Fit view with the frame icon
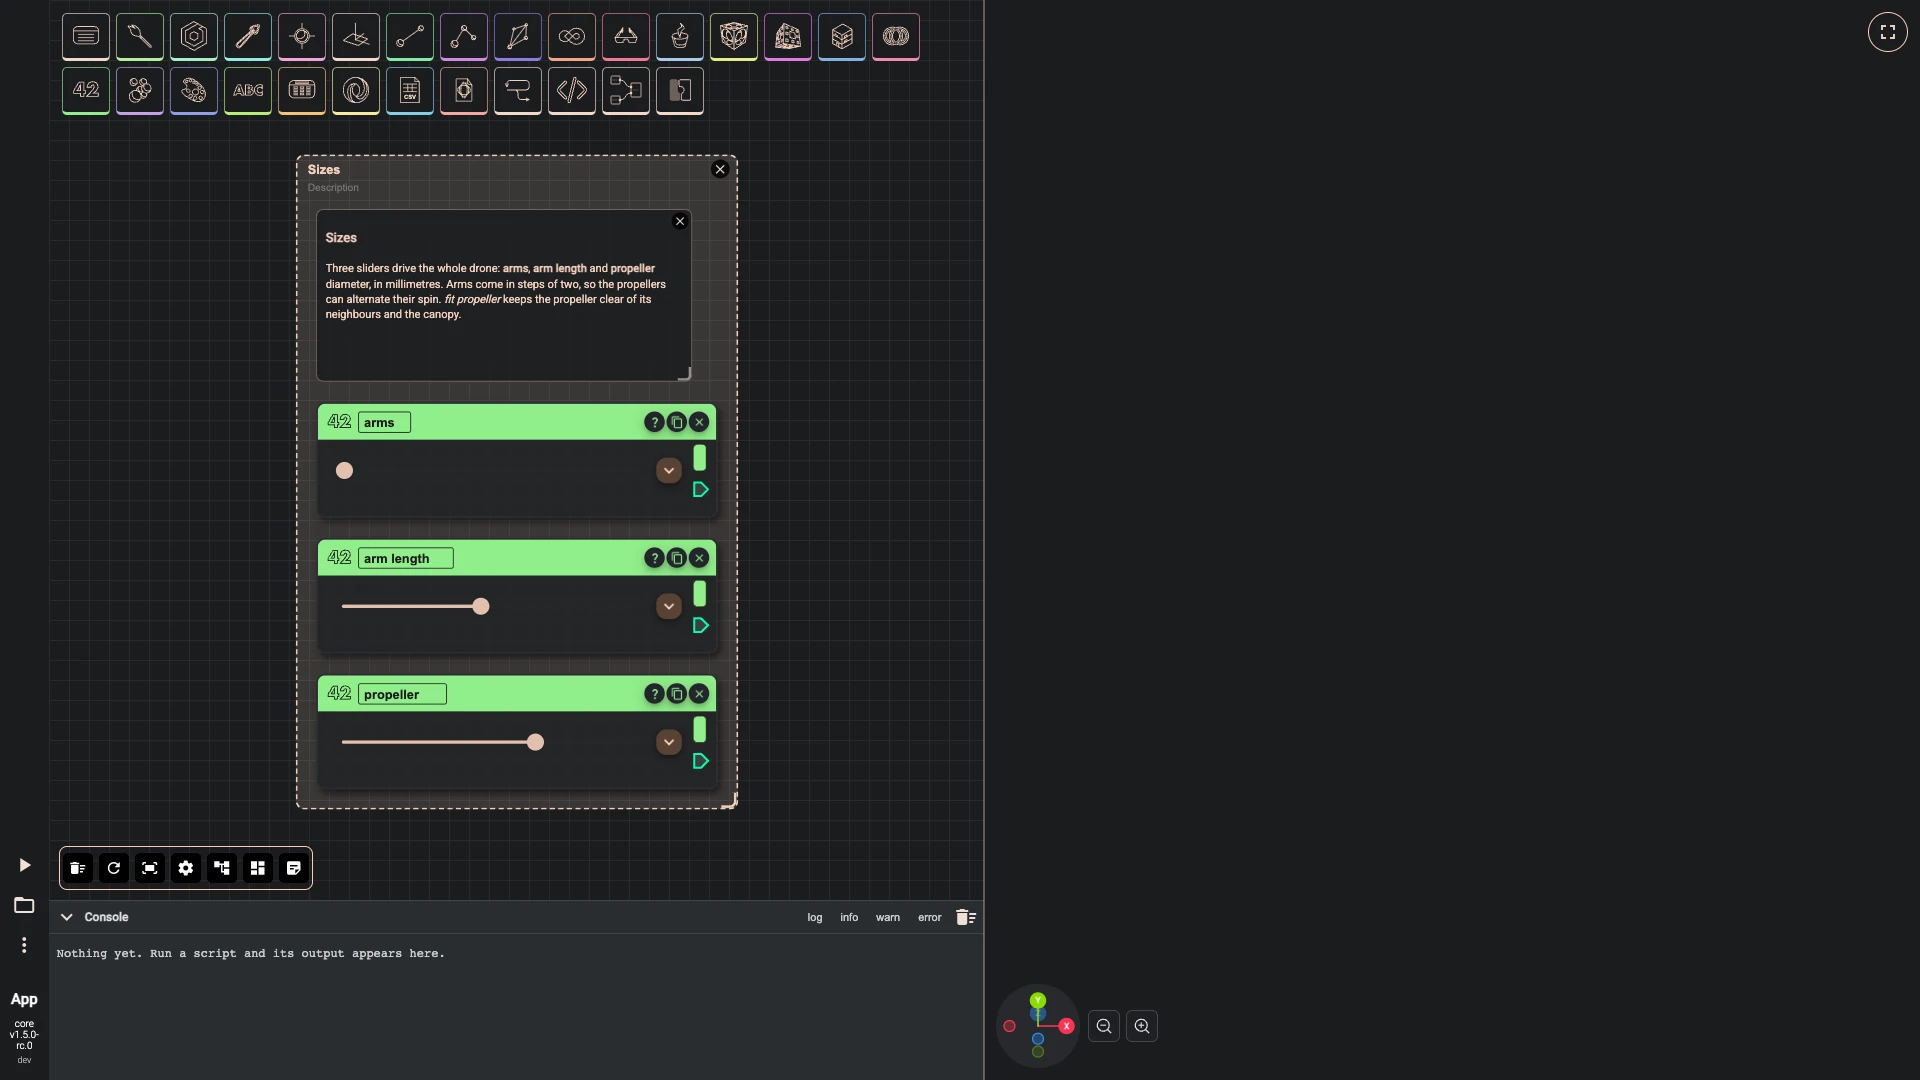The image size is (1920, 1080). (150, 868)
